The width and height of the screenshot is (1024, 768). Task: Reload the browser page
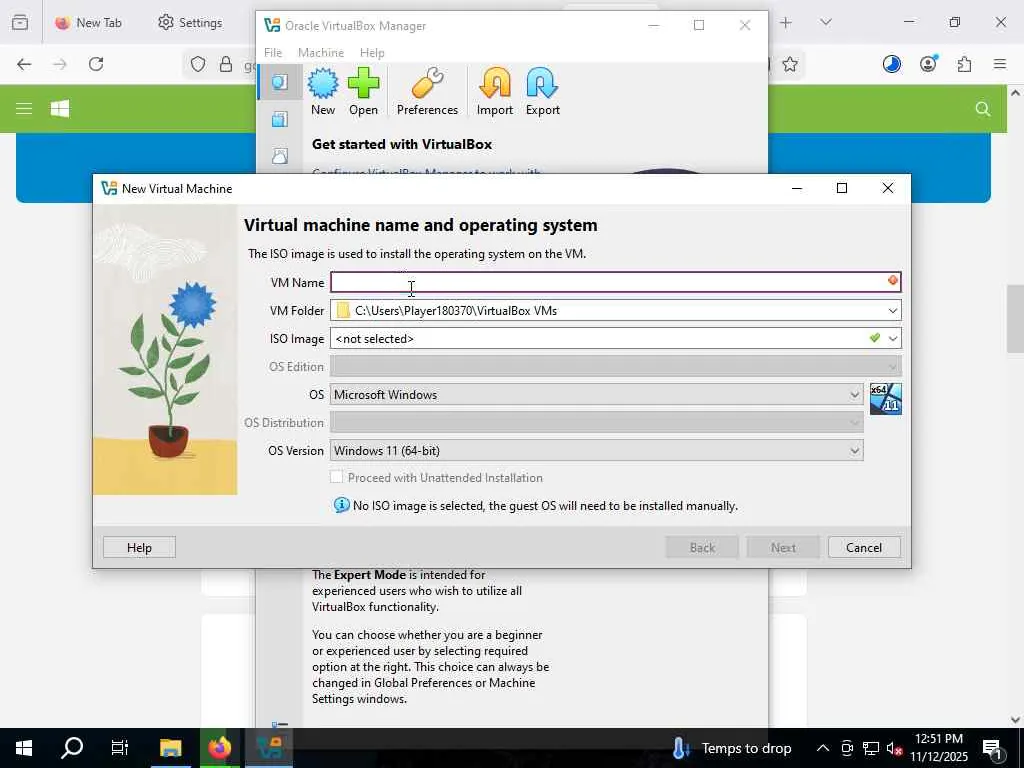click(x=96, y=64)
